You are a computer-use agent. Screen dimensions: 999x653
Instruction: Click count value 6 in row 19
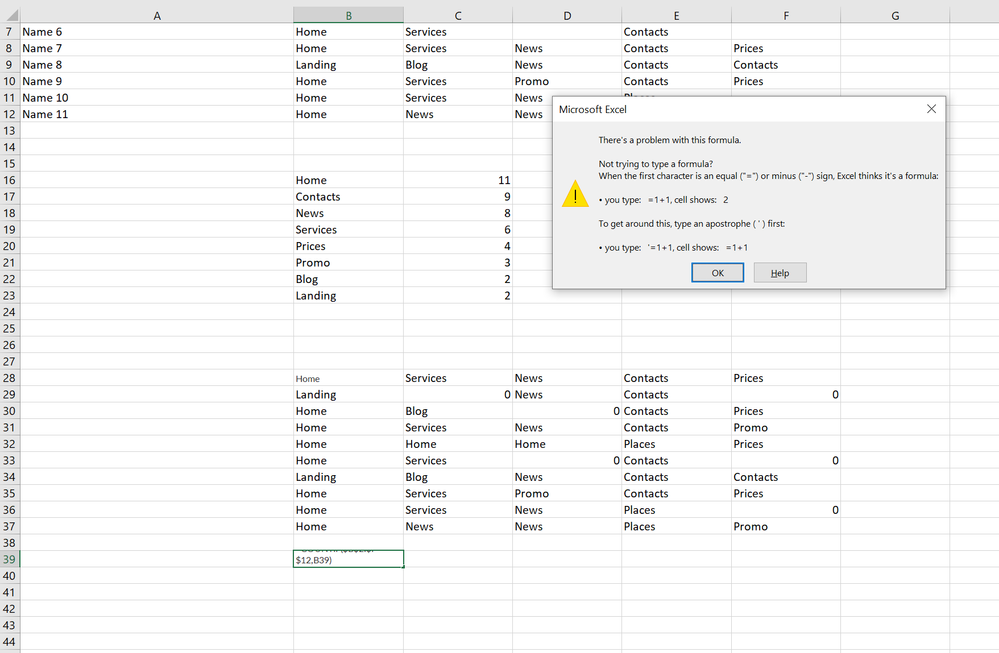click(458, 230)
